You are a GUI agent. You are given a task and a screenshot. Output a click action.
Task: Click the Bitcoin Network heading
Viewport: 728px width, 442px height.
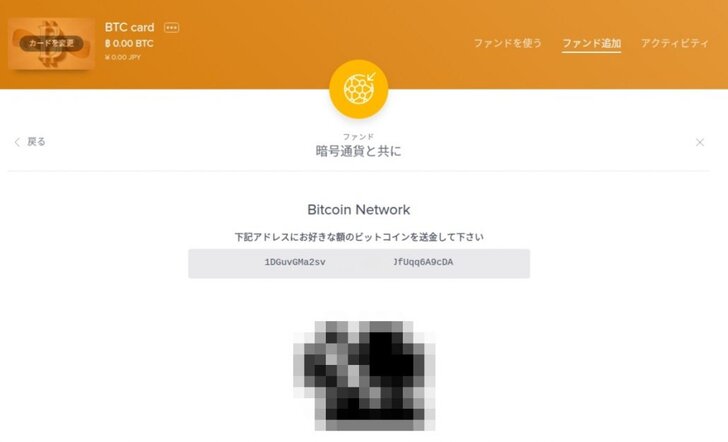pos(359,210)
